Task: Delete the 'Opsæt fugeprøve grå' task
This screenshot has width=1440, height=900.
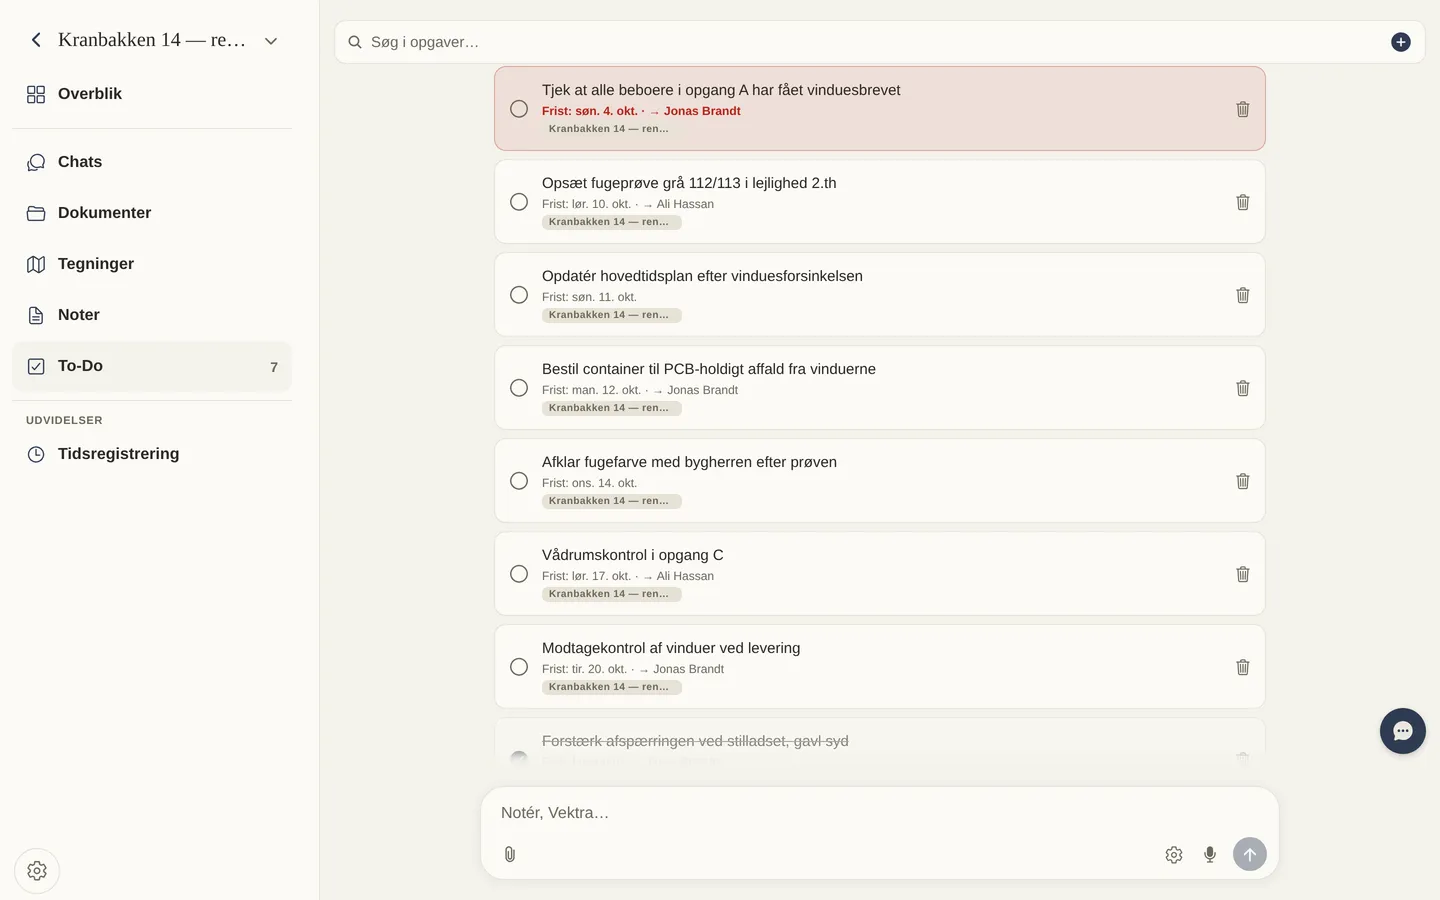Action: click(x=1243, y=202)
